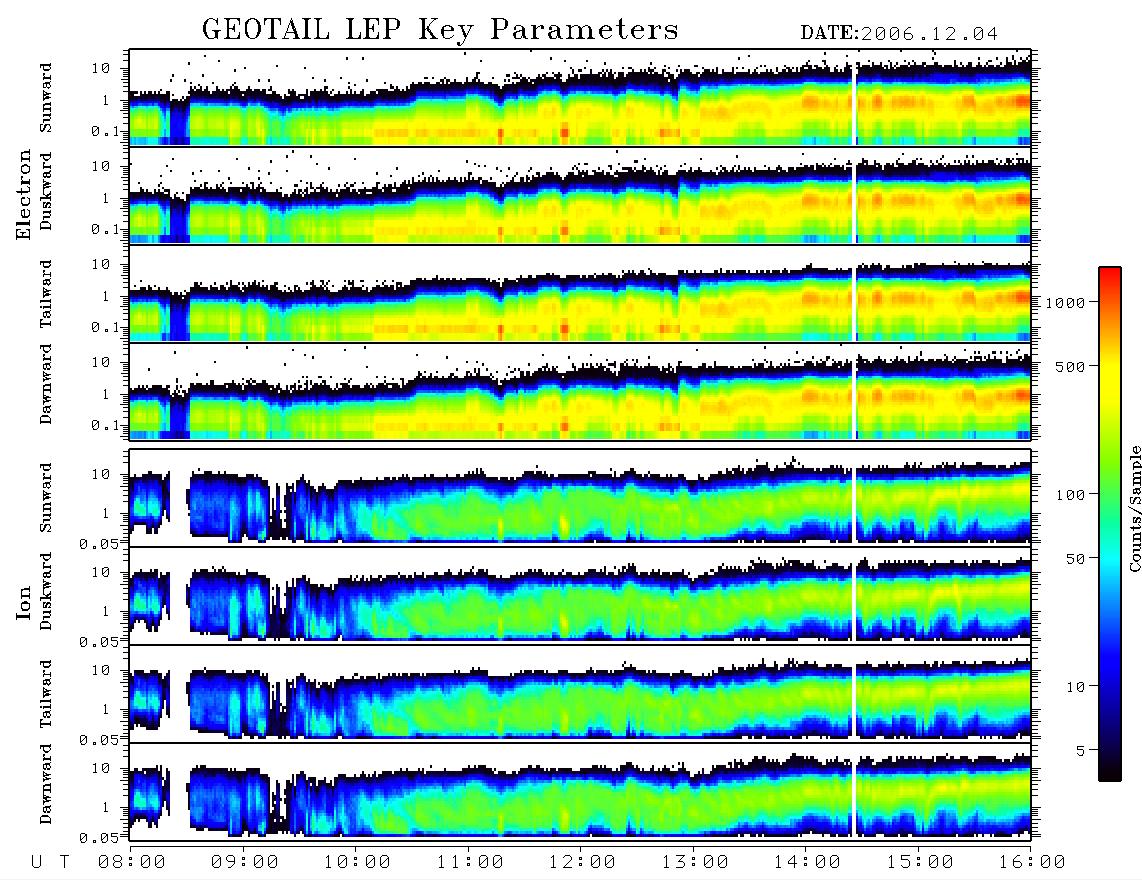Click the 0.05 tick of Ion Dawnward panel
Image resolution: width=1142 pixels, height=880 pixels.
[100, 838]
